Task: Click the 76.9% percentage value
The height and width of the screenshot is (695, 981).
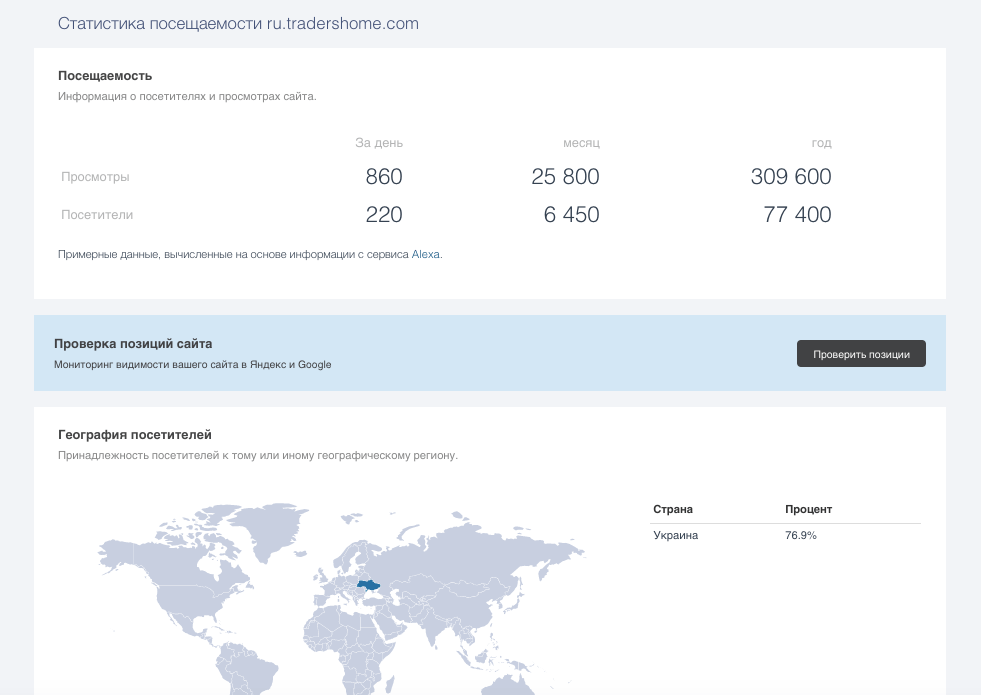Action: [x=801, y=535]
